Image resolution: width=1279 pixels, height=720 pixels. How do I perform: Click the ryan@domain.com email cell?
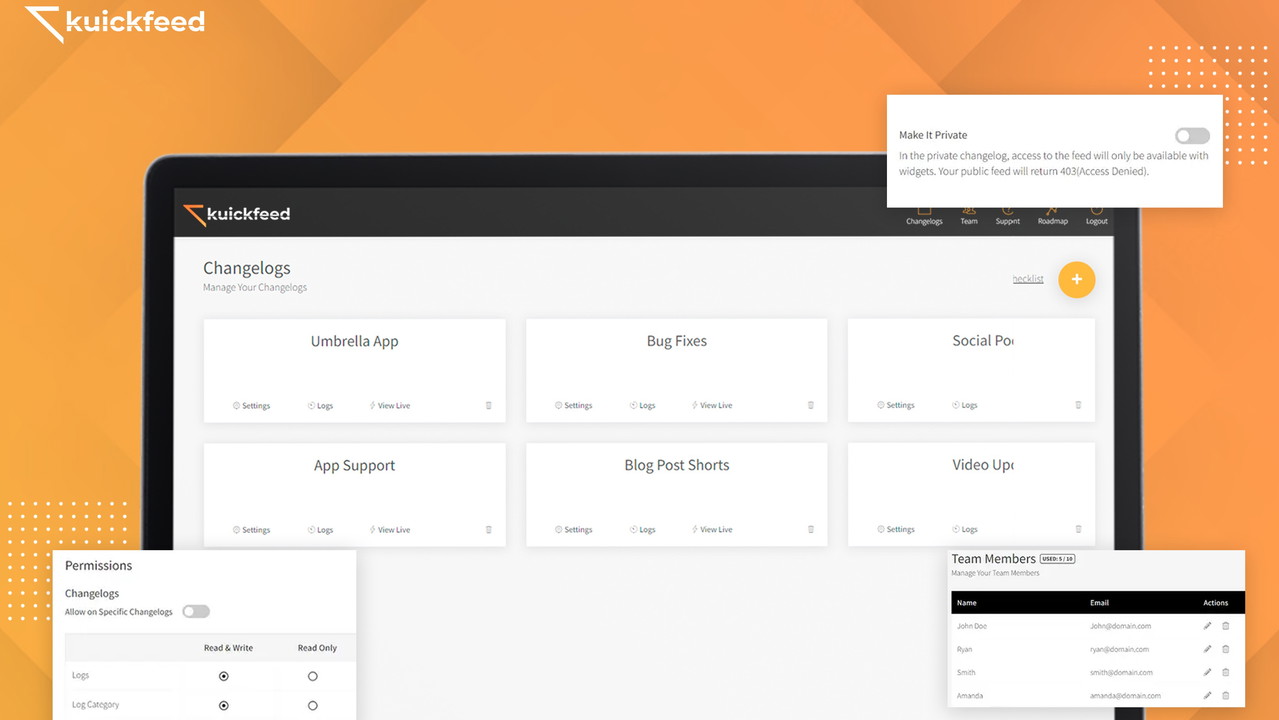point(1120,649)
